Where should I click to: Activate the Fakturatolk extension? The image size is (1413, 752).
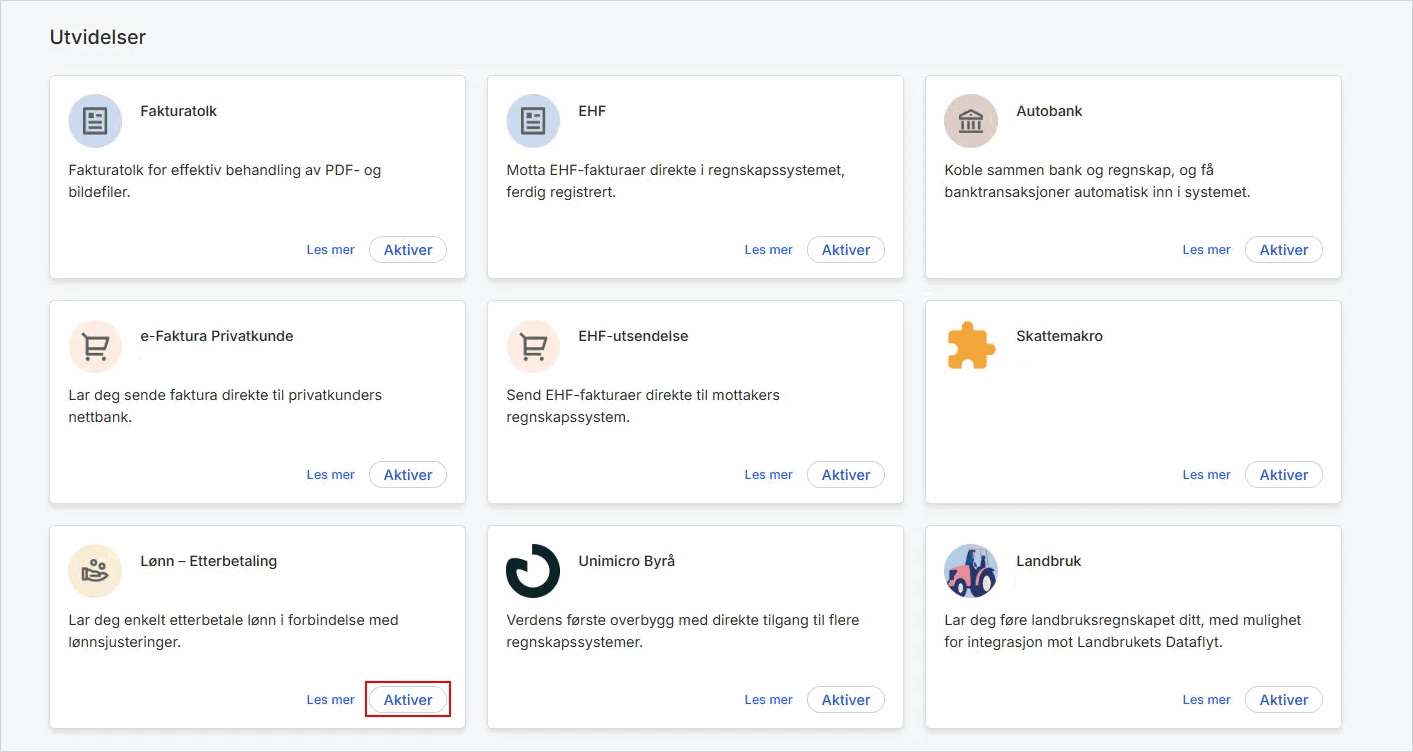click(x=408, y=250)
